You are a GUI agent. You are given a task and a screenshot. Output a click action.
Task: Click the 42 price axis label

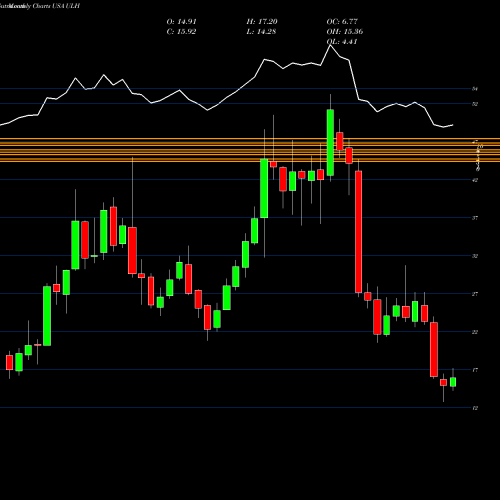(475, 180)
